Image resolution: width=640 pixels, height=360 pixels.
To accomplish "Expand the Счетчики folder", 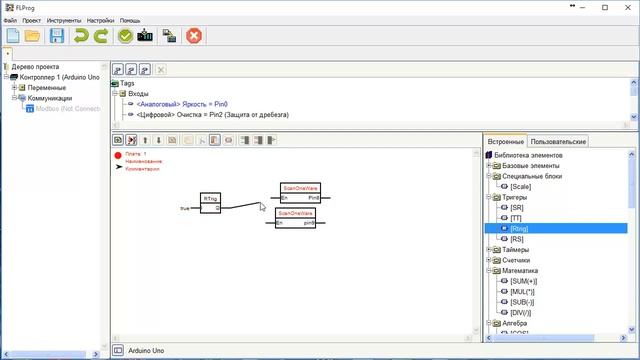I will (x=489, y=260).
